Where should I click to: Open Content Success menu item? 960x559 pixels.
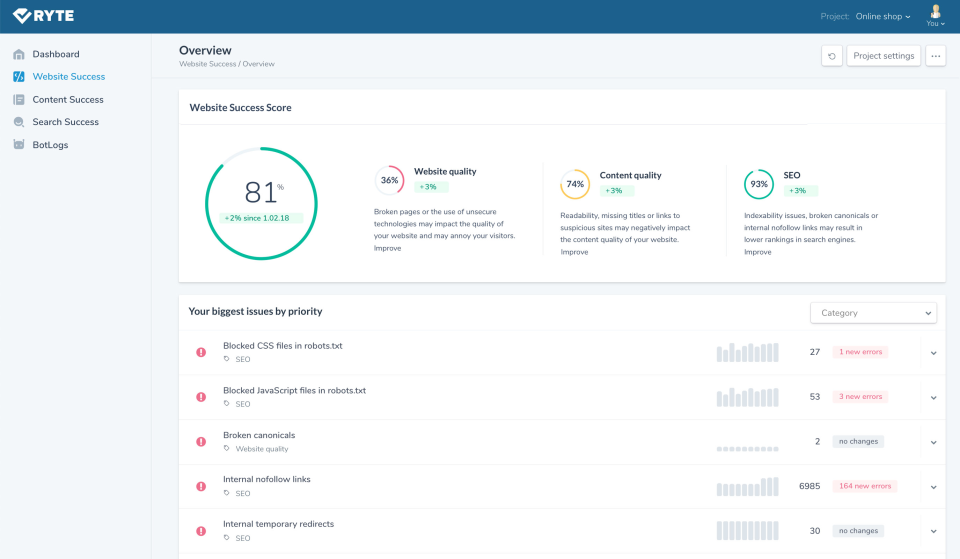[x=68, y=100]
